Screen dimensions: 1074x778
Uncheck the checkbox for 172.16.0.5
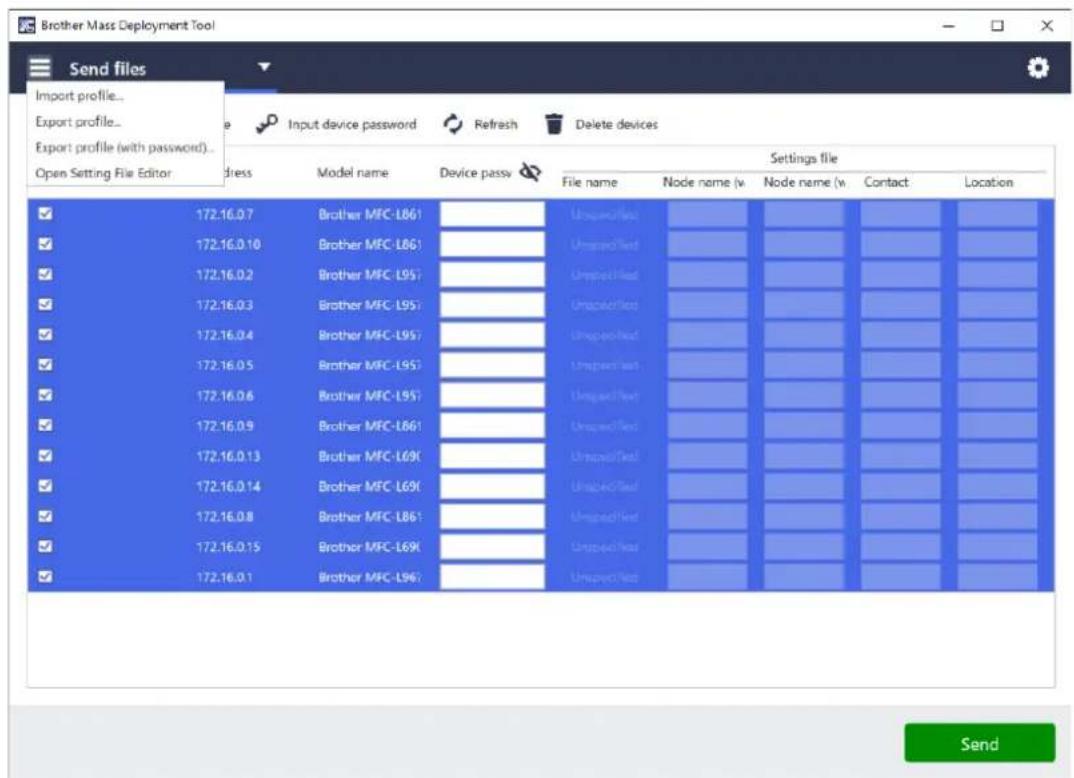(45, 364)
